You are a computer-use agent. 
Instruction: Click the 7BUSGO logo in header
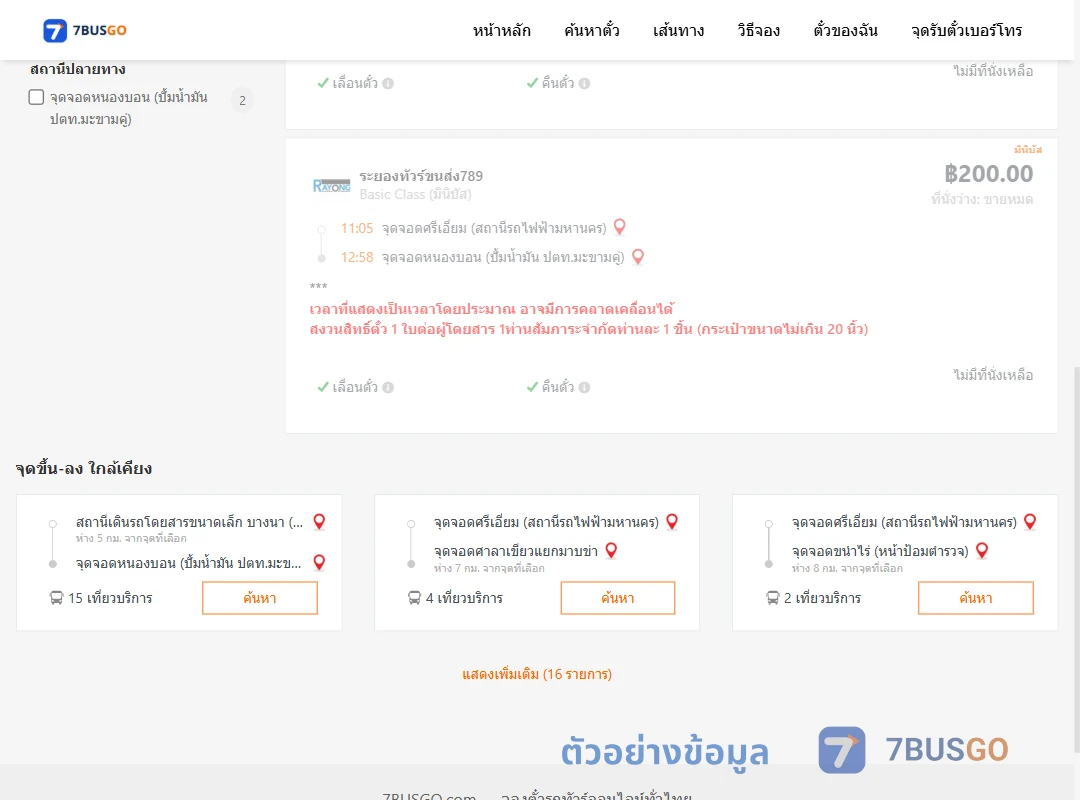click(85, 30)
